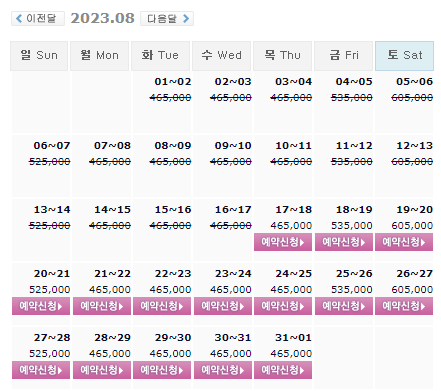Image resolution: width=441 pixels, height=391 pixels.
Task: Click the 525,000 price under 27~28
Action: click(x=50, y=354)
